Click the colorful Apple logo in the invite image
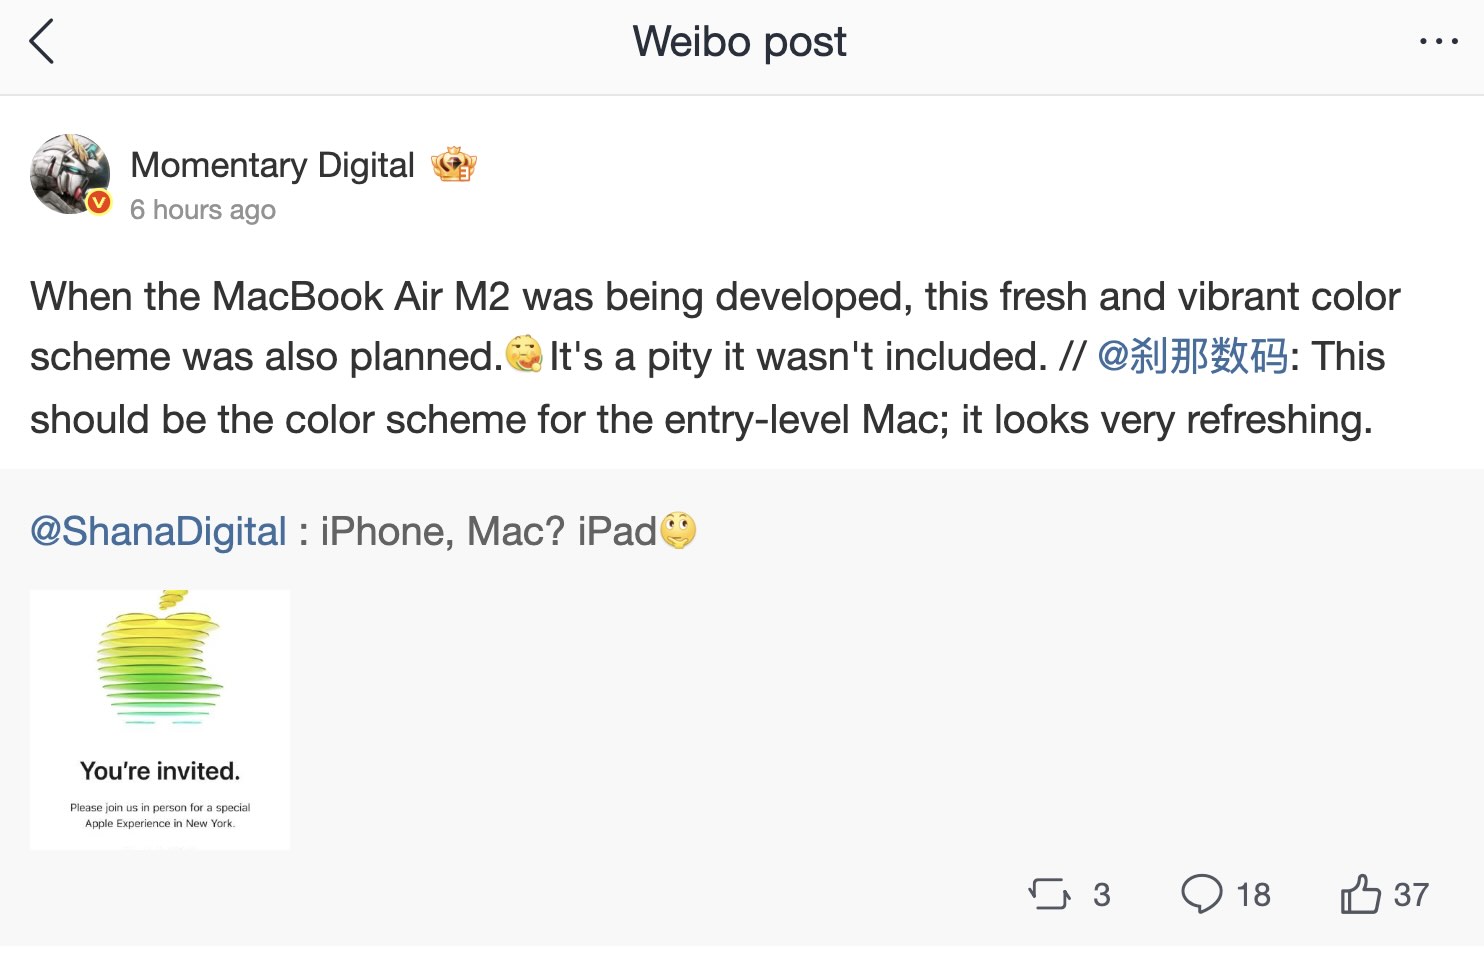Screen dimensions: 1484x956 [162, 657]
